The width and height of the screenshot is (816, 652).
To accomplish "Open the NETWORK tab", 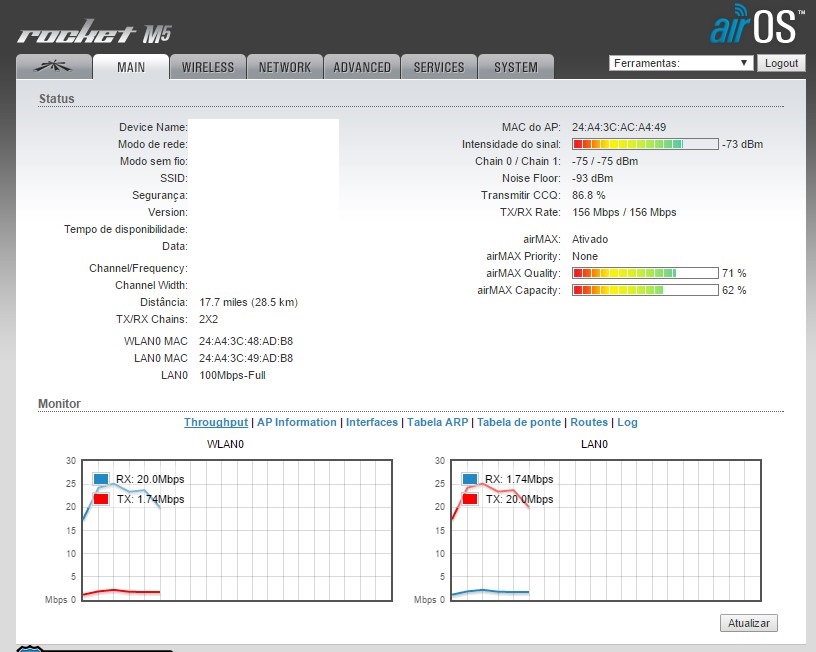I will [x=285, y=67].
